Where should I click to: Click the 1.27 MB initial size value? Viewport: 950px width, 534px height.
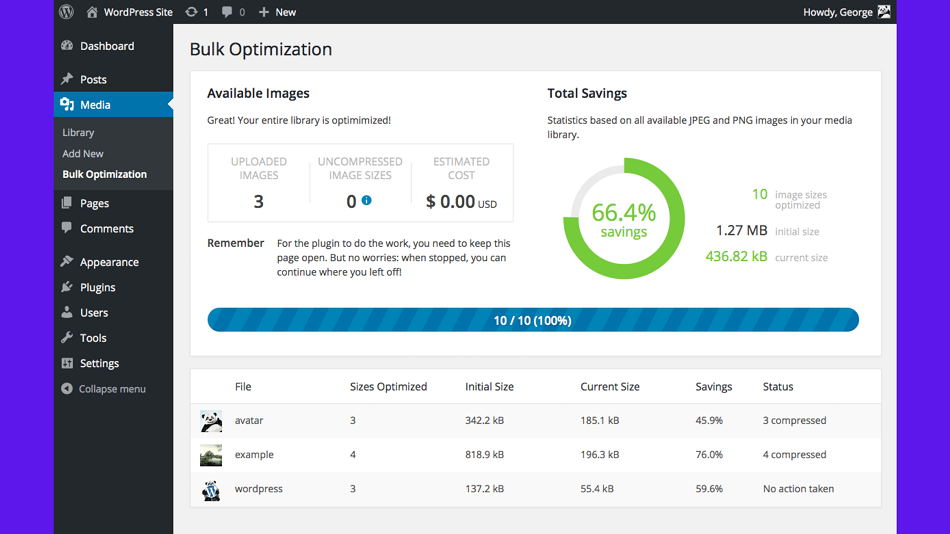click(742, 230)
